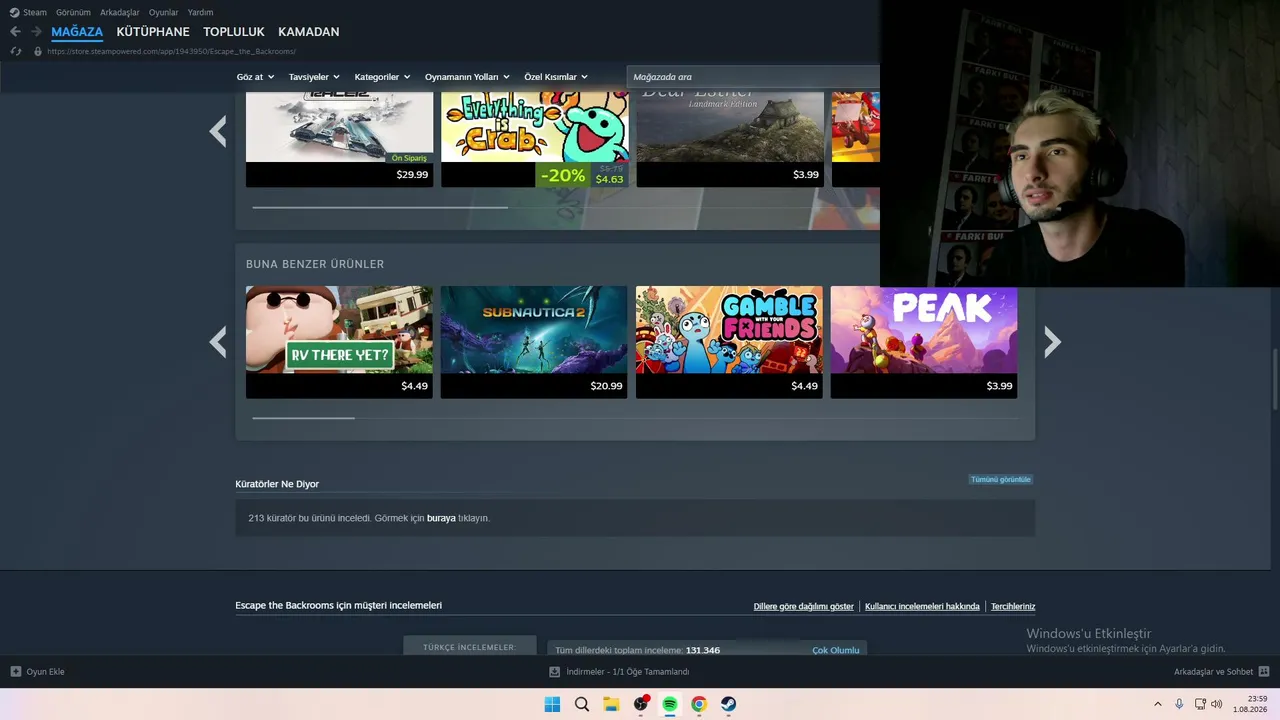Expand the Tavsiyeler dropdown
Viewport: 1280px width, 720px height.
pos(314,77)
